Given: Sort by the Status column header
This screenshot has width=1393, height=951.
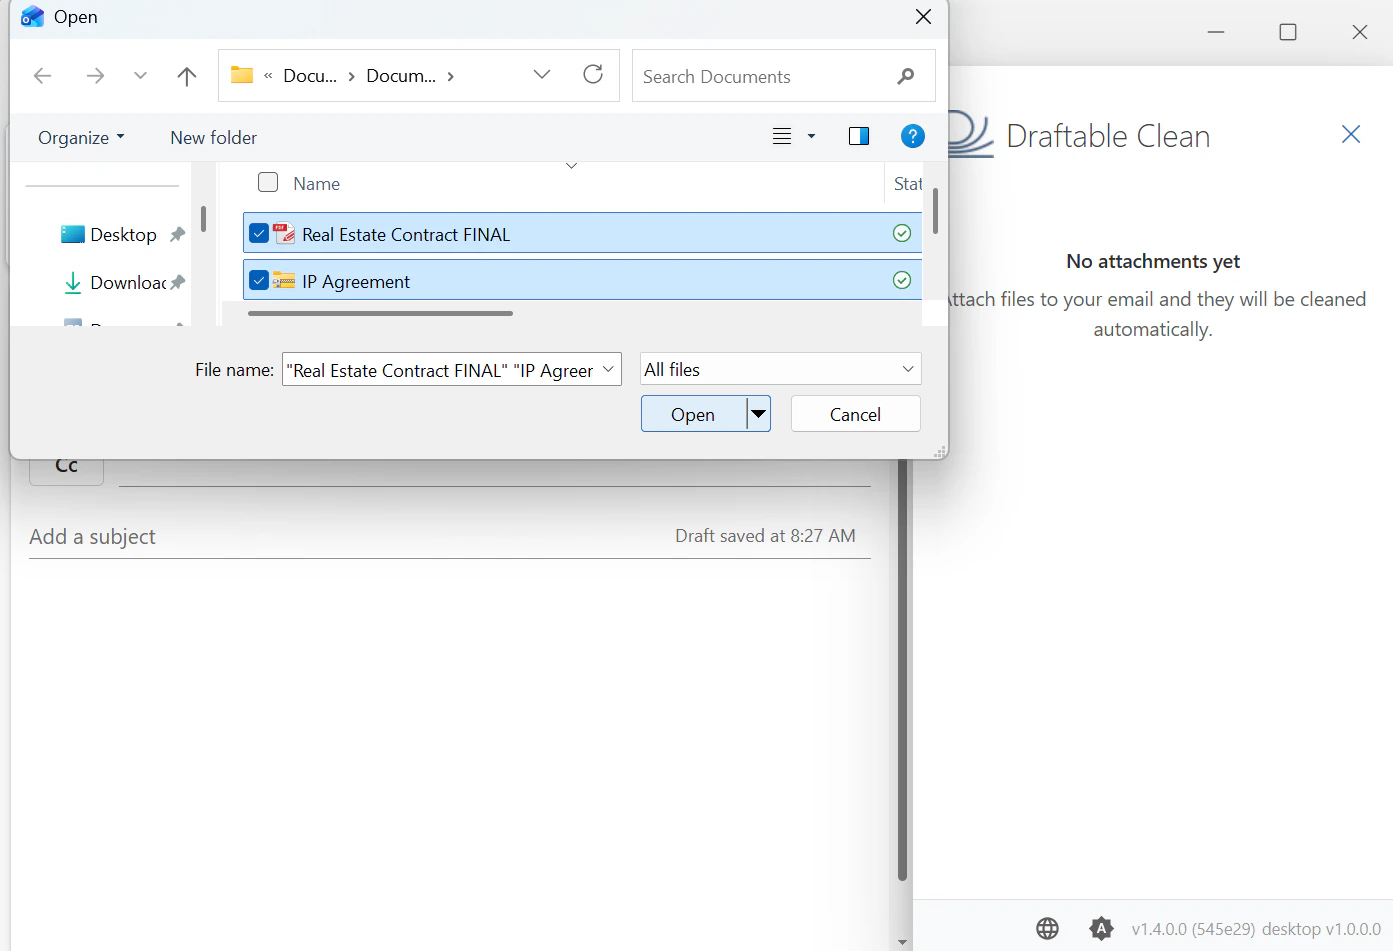Looking at the screenshot, I should click(907, 184).
